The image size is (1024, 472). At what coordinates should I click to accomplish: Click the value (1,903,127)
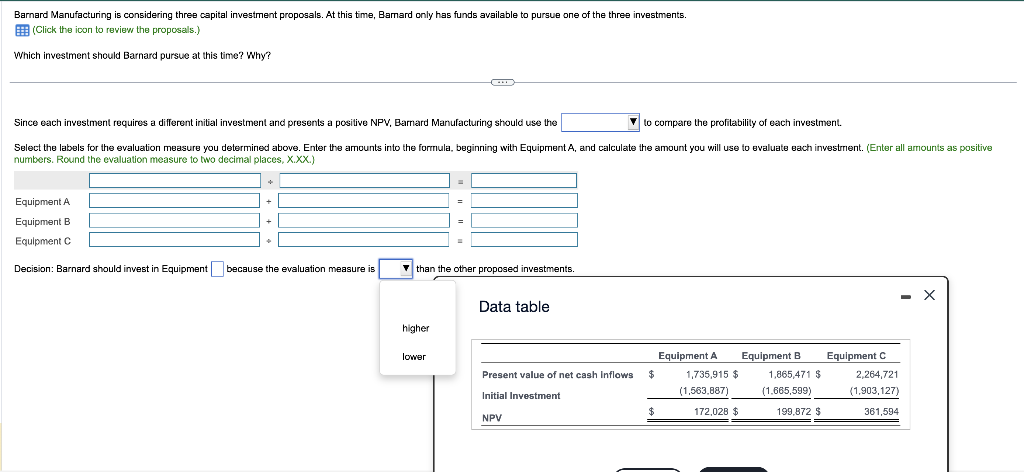click(874, 391)
